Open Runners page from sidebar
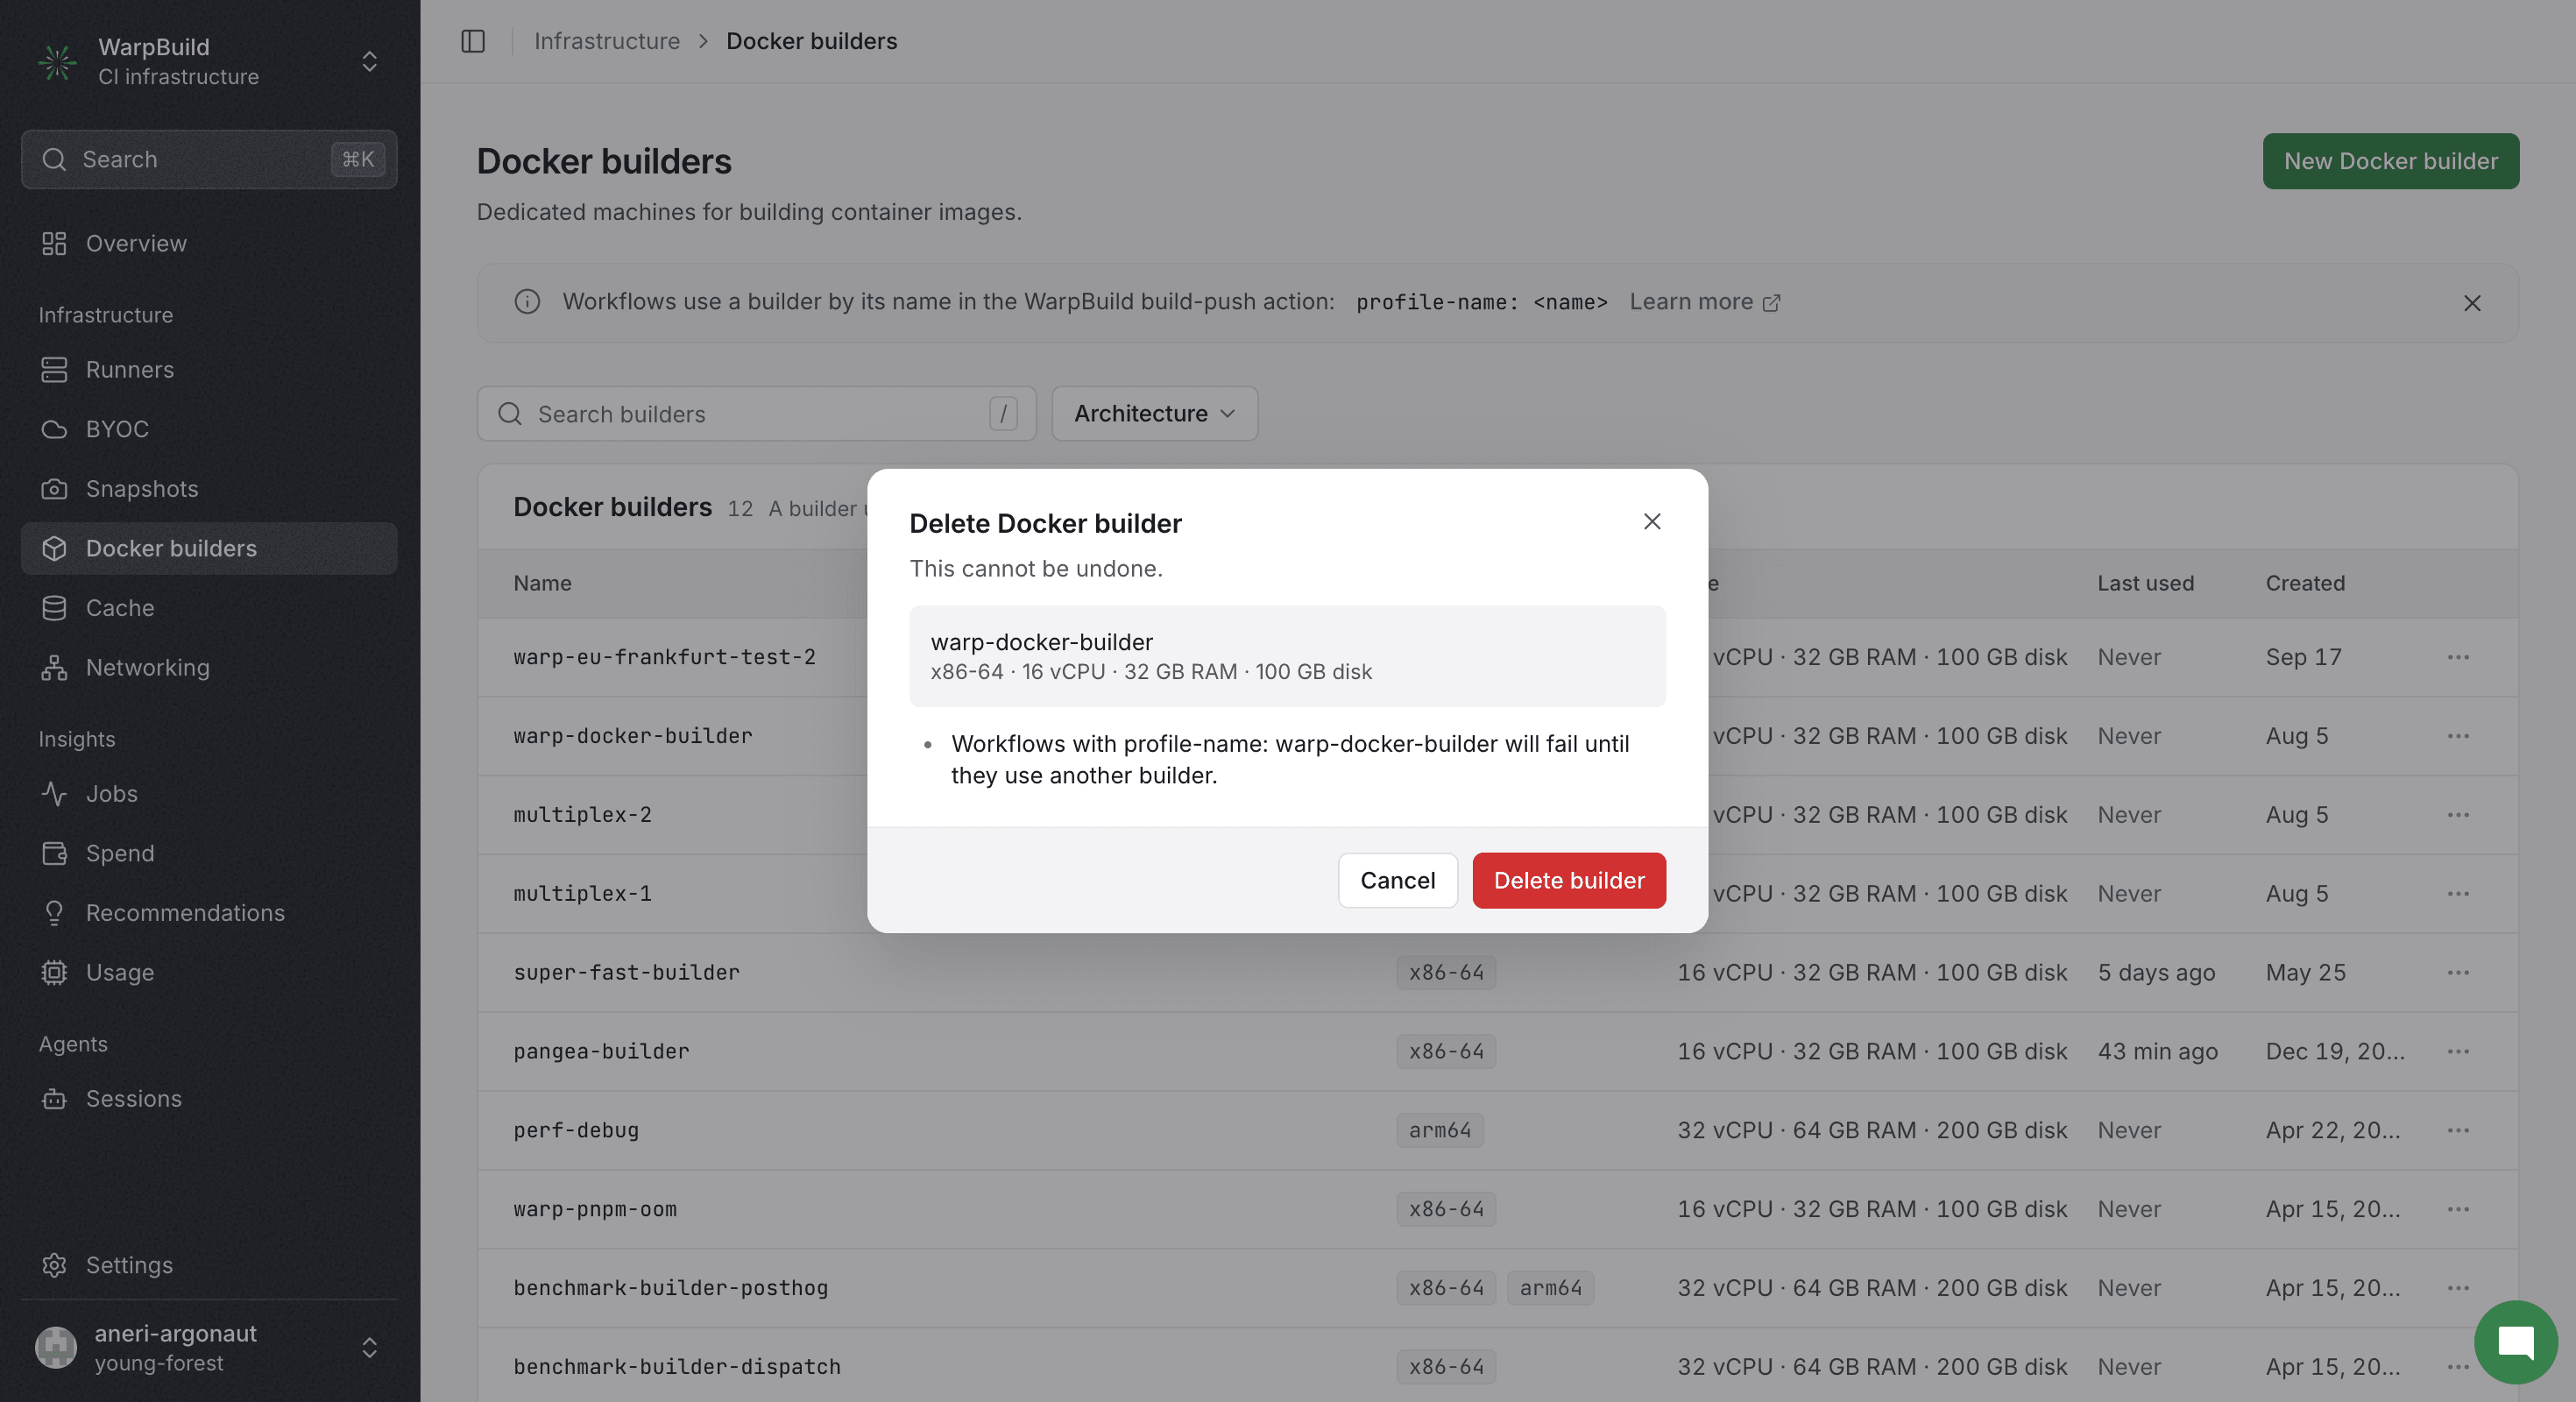2576x1402 pixels. [209, 369]
